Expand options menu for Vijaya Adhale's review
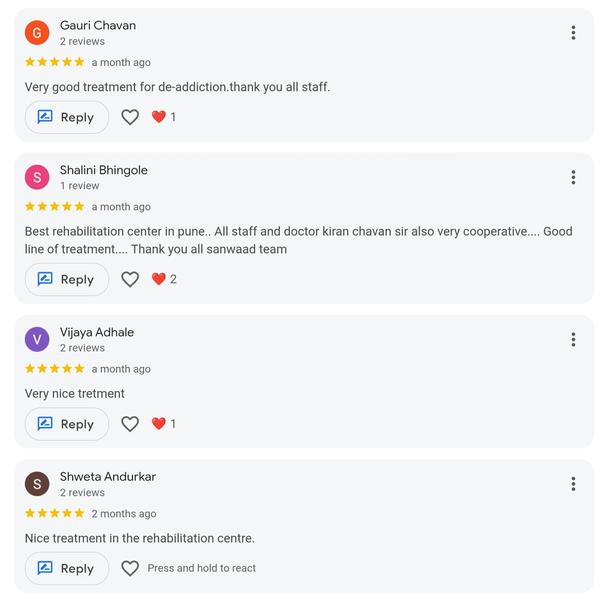 (x=573, y=340)
